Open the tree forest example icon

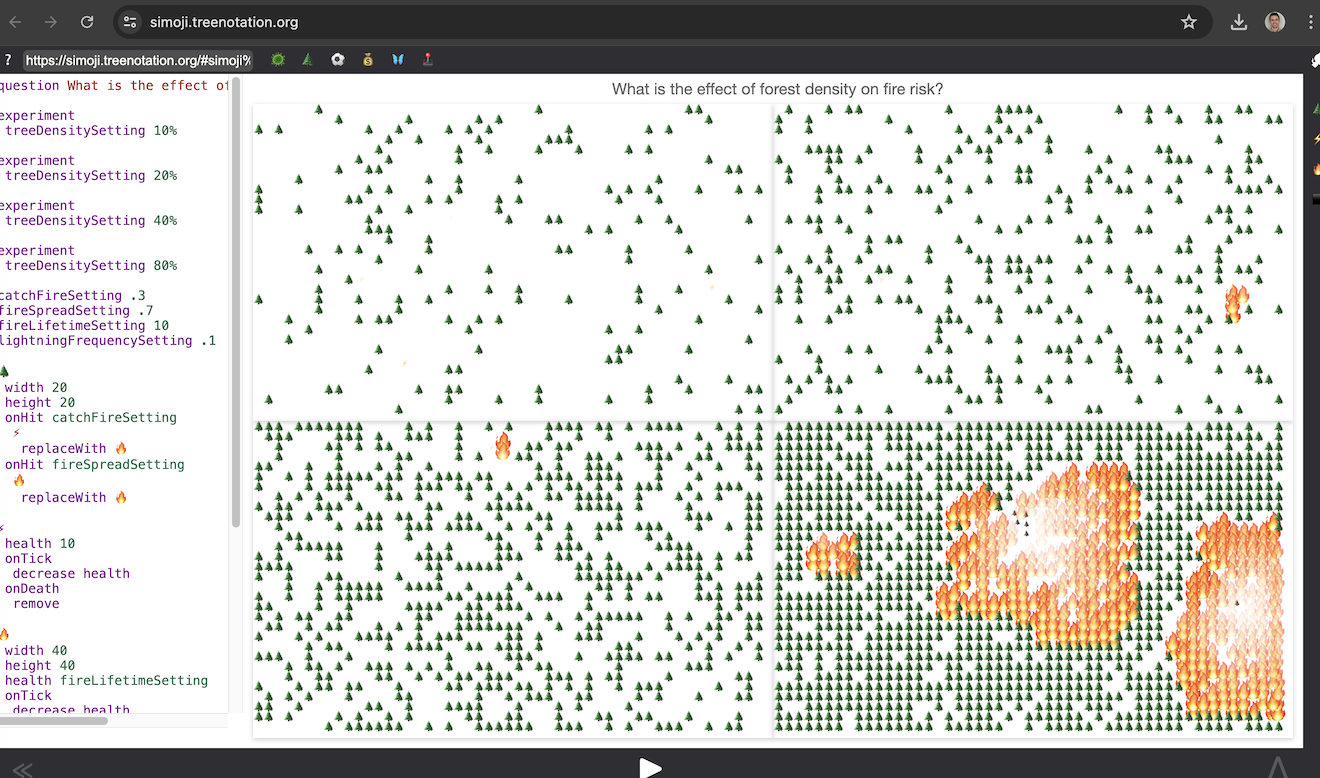[x=308, y=60]
